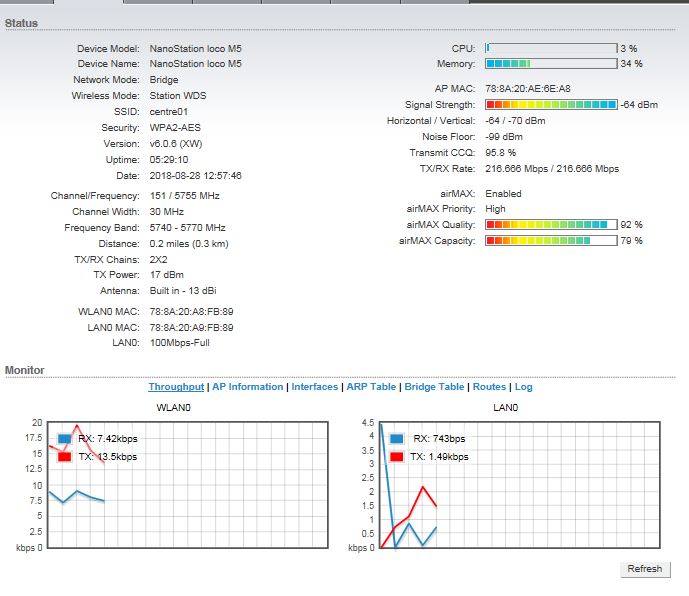689x596 pixels.
Task: Open the ARP Table link
Action: (x=371, y=387)
